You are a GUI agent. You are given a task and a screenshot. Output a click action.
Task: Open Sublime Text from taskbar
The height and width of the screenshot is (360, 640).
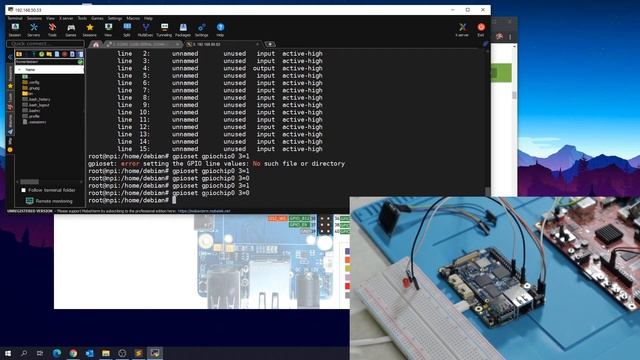pyautogui.click(x=138, y=353)
